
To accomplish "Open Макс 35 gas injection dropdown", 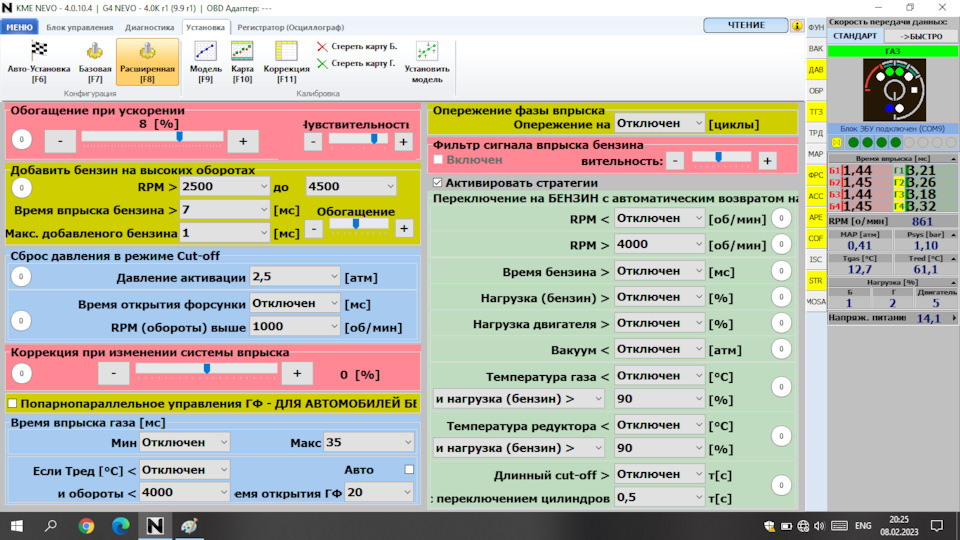I will [x=369, y=442].
